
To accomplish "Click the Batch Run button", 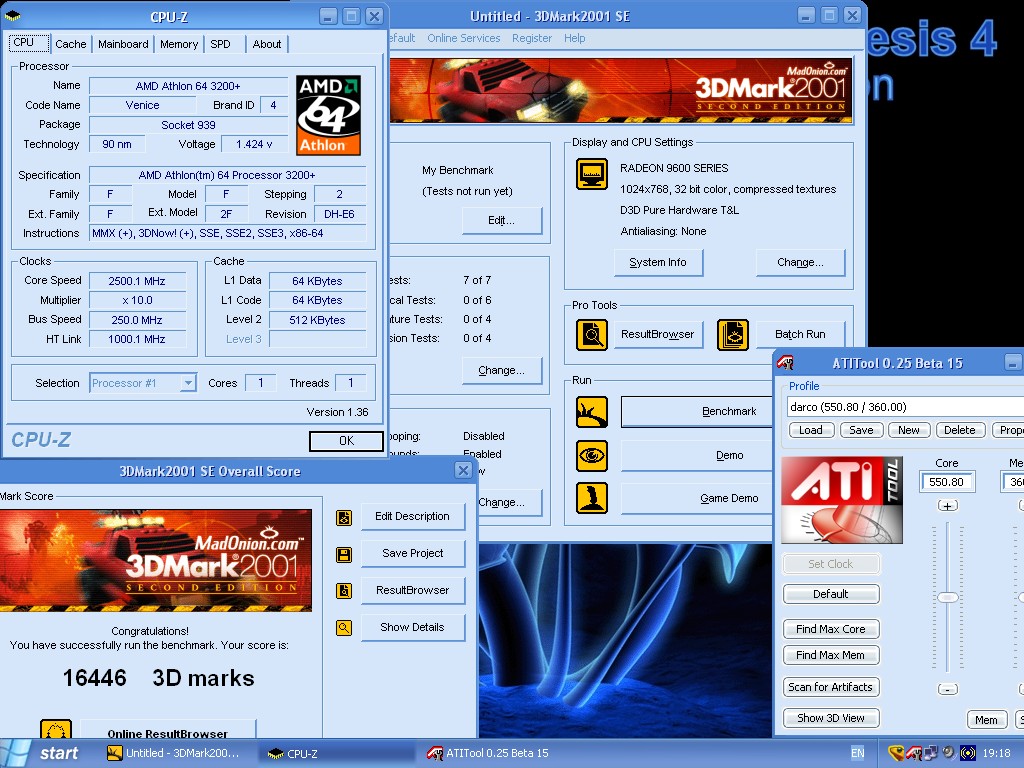I will pos(800,334).
